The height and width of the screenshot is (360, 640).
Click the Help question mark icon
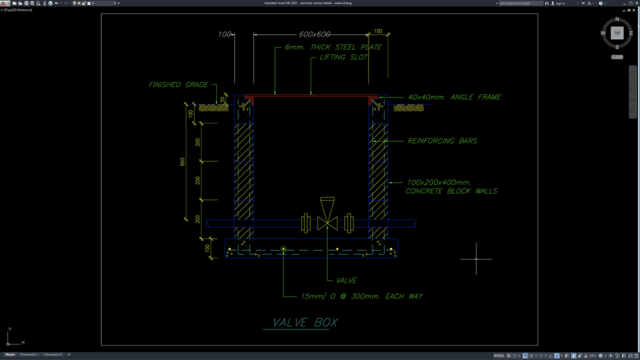click(601, 3)
